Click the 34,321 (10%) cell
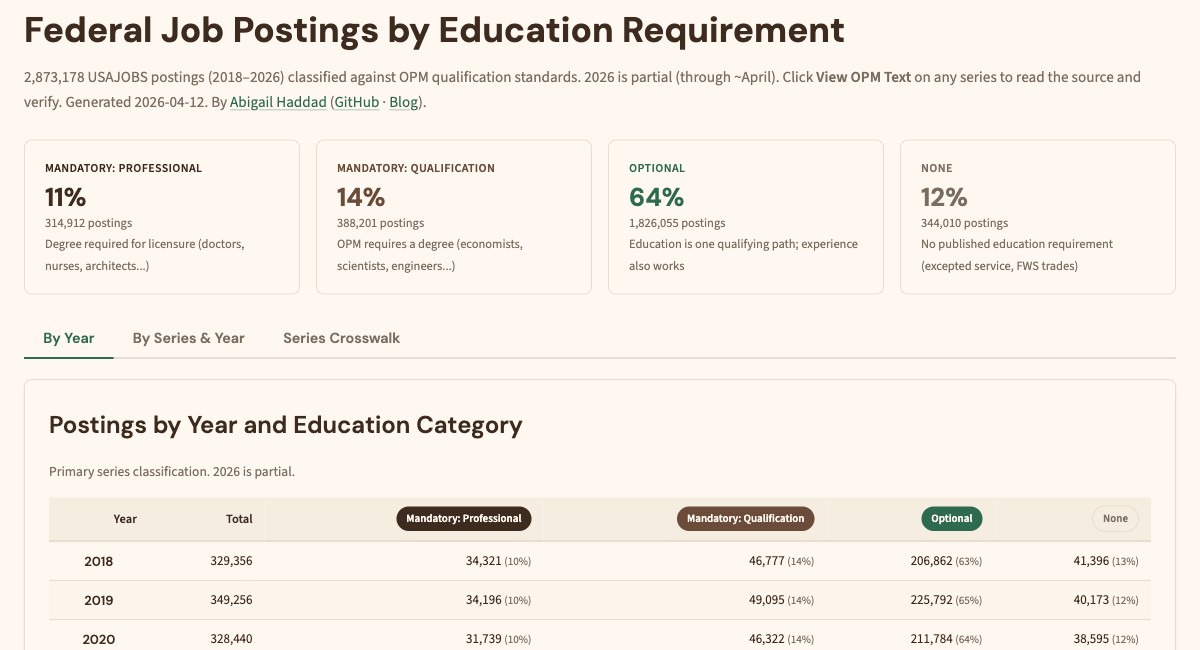 tap(498, 562)
